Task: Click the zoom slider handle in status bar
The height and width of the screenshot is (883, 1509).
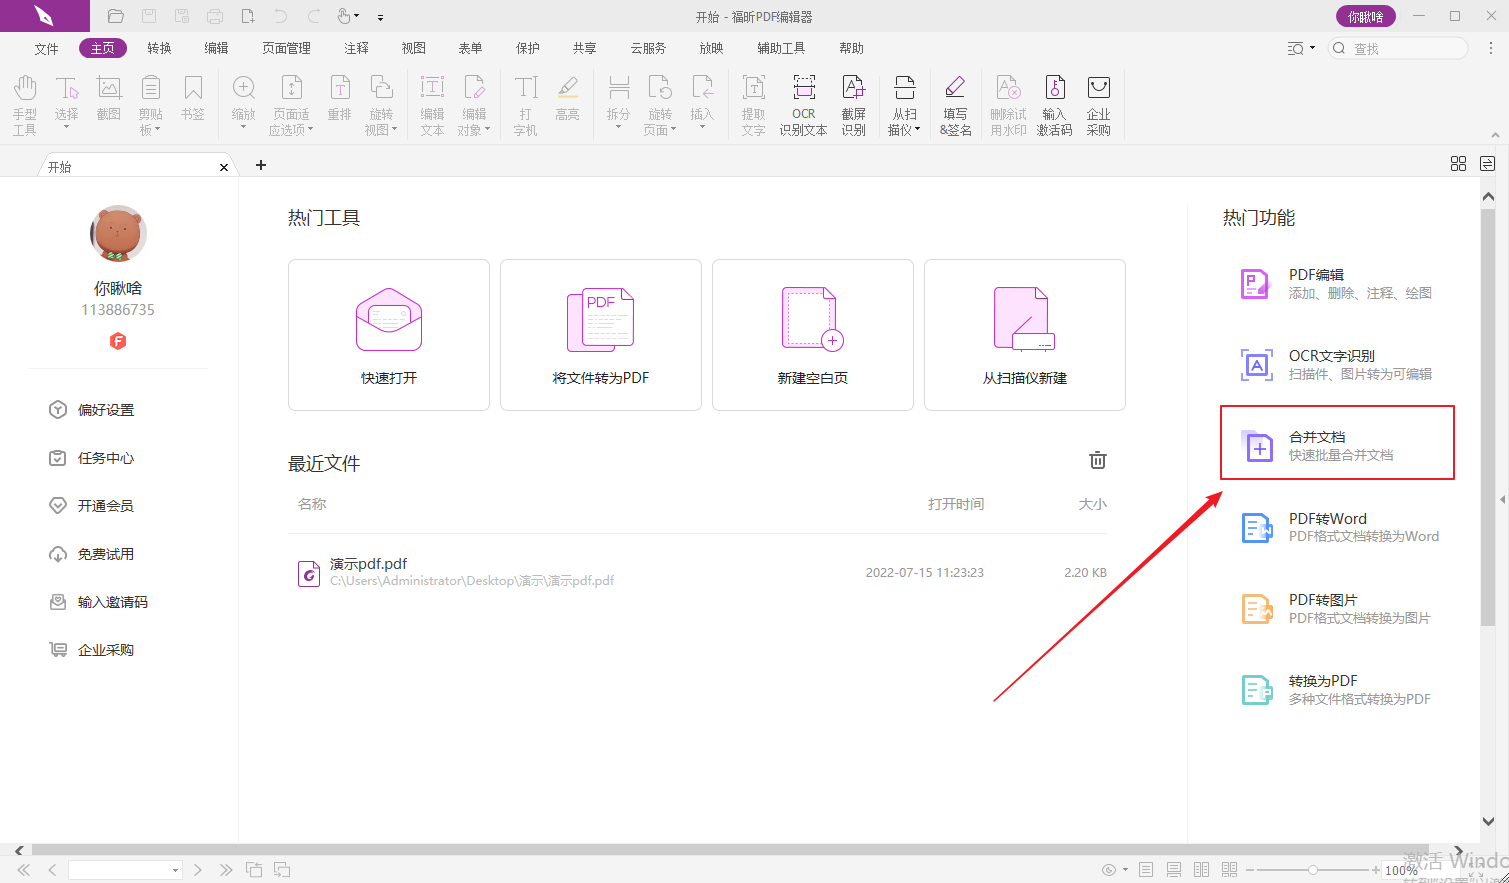Action: (1313, 870)
